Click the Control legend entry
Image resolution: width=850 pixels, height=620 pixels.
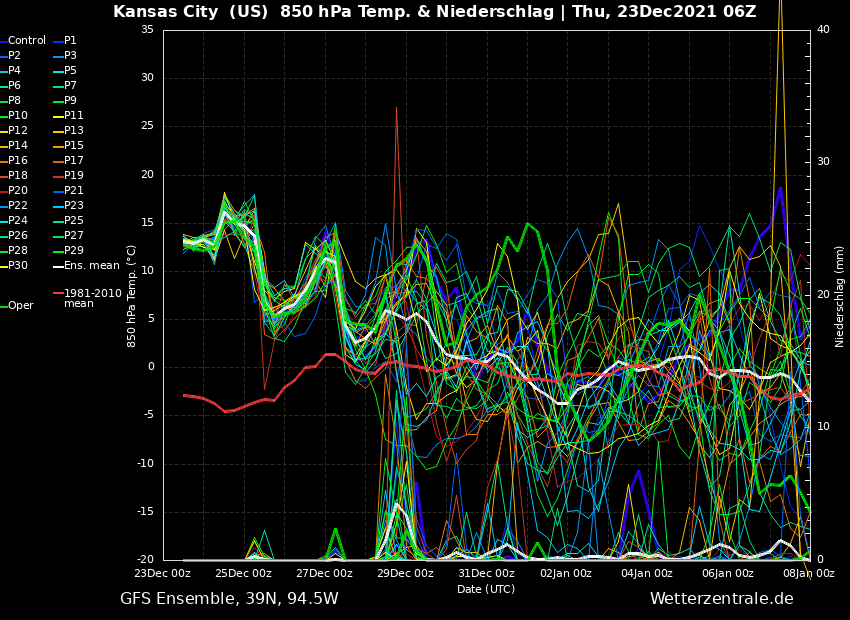[x=27, y=41]
